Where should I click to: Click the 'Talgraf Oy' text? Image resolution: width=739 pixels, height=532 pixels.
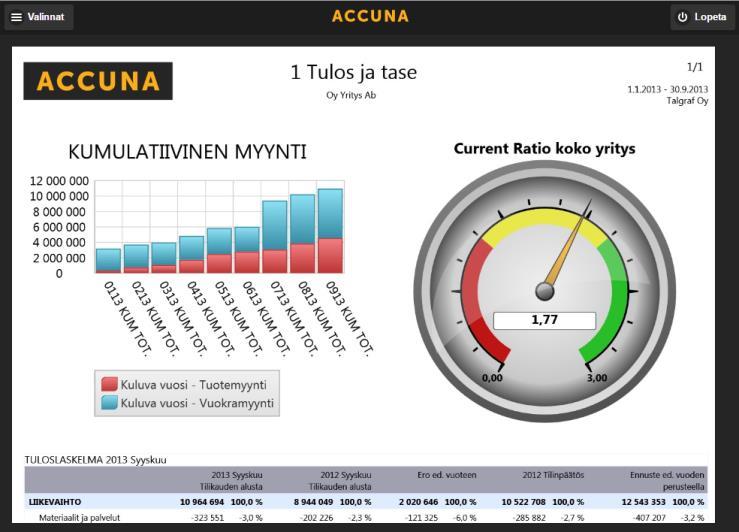pos(687,100)
